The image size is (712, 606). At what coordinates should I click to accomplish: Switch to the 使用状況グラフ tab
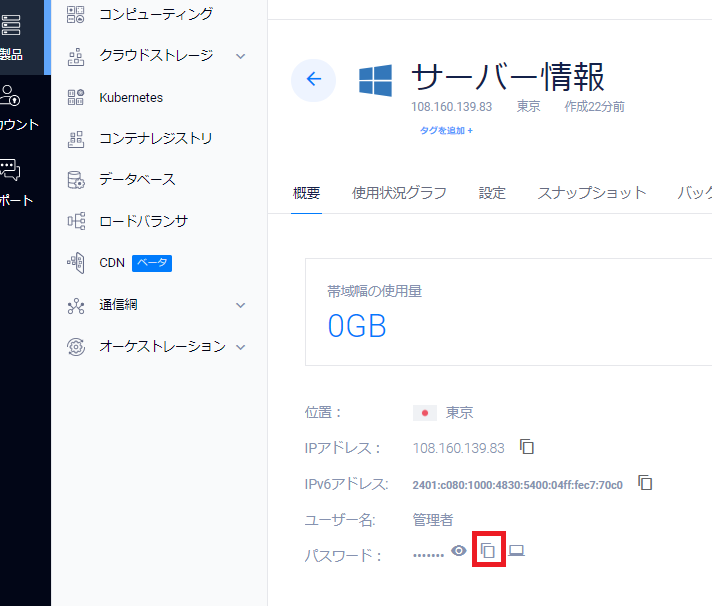(399, 193)
